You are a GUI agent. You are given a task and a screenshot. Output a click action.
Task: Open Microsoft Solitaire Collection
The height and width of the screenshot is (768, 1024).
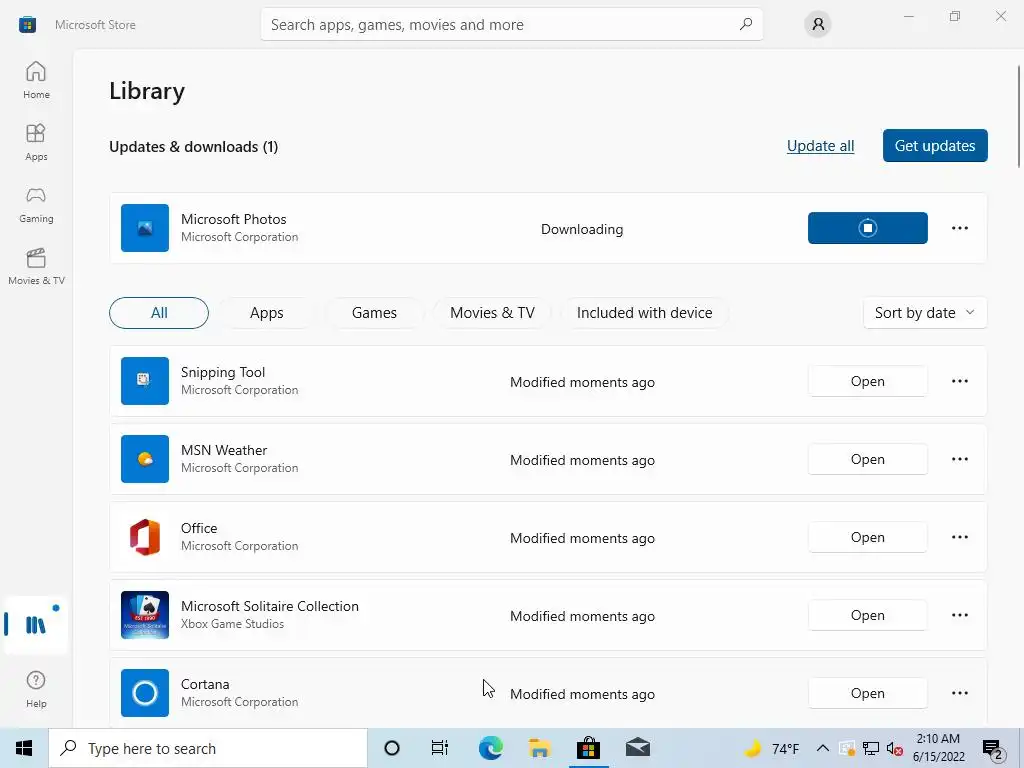(867, 615)
